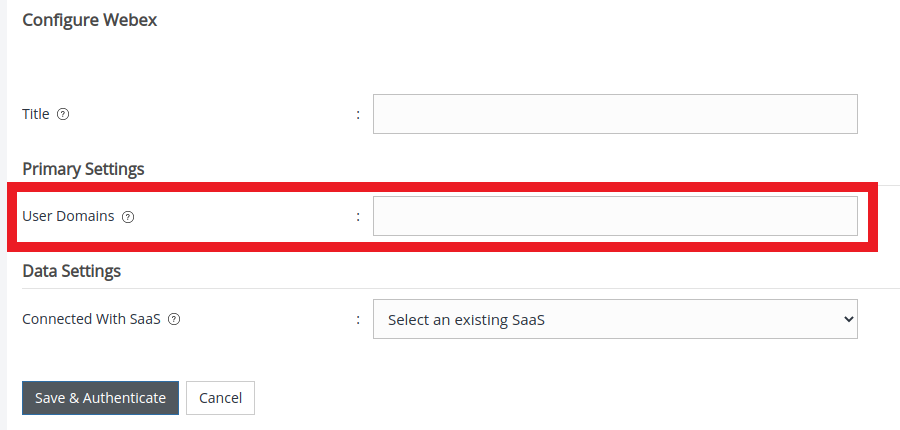The height and width of the screenshot is (430, 900).
Task: Click the colon separator next to Title
Action: click(358, 115)
